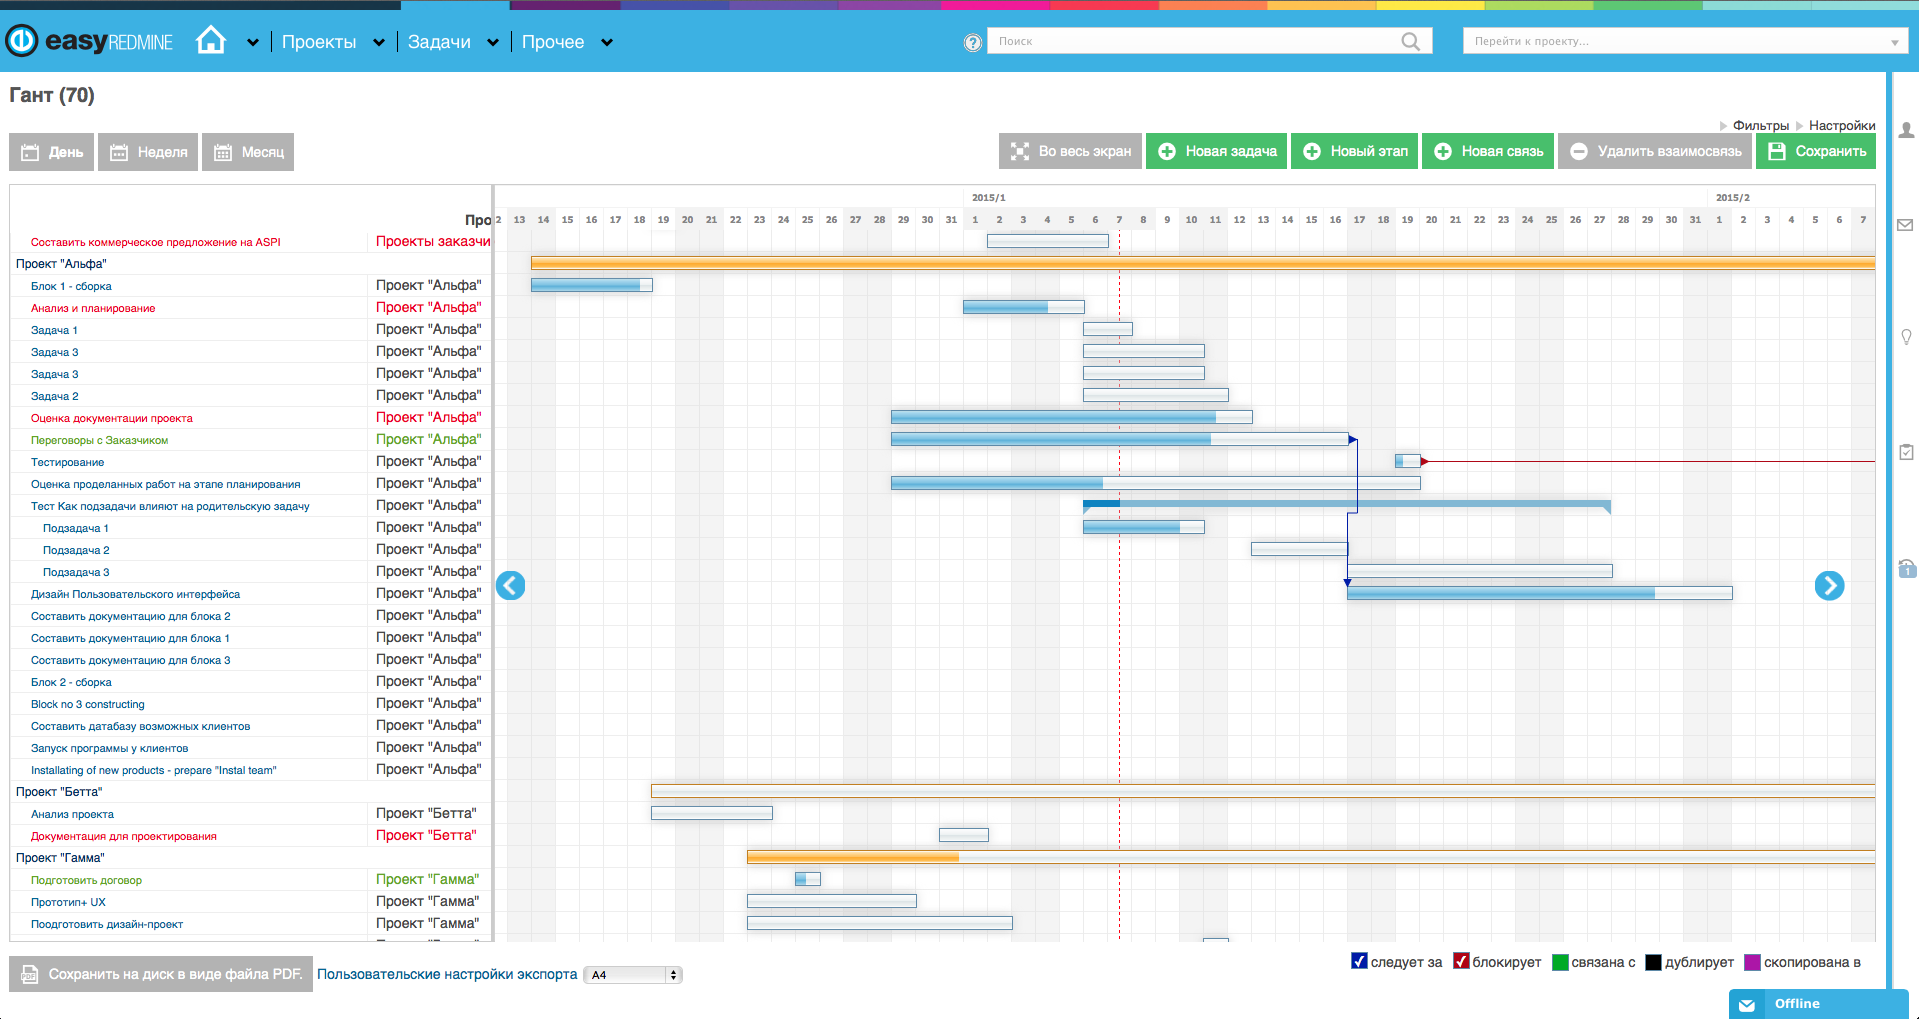Click the bottom sidebar icon with the badge
Screen dimensions: 1919x1019
[x=1907, y=568]
